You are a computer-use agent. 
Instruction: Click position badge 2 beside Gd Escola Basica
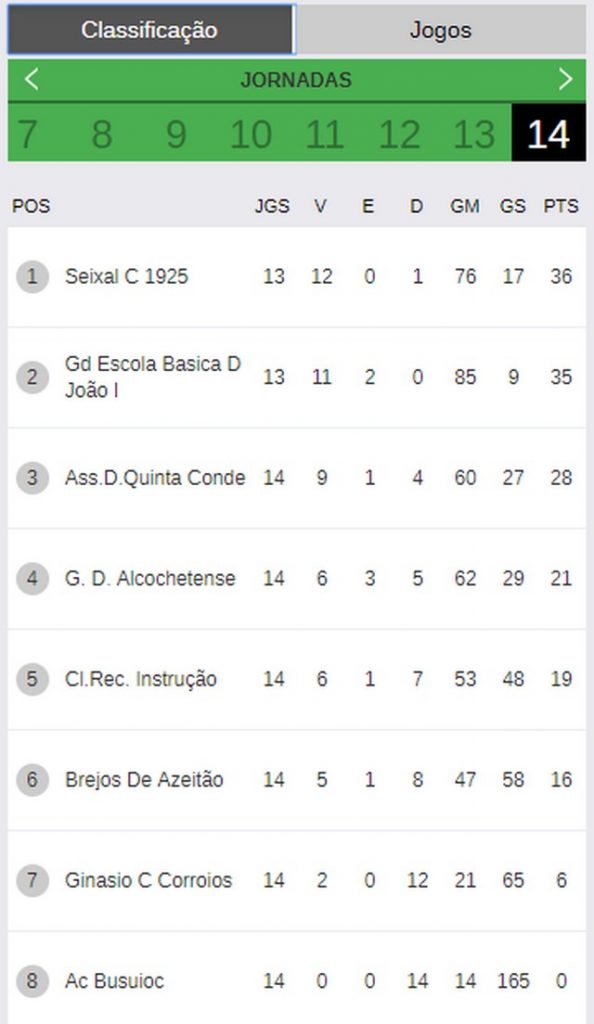point(32,377)
